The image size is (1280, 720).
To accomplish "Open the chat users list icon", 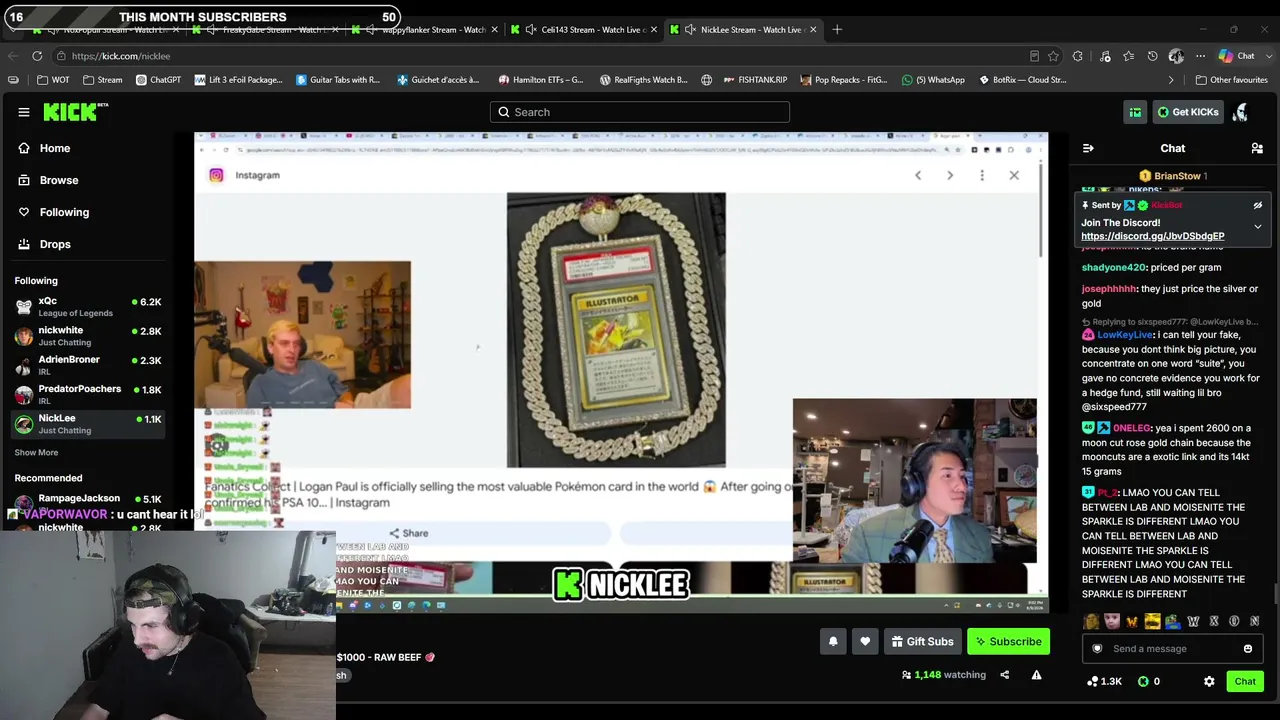I will [1257, 148].
